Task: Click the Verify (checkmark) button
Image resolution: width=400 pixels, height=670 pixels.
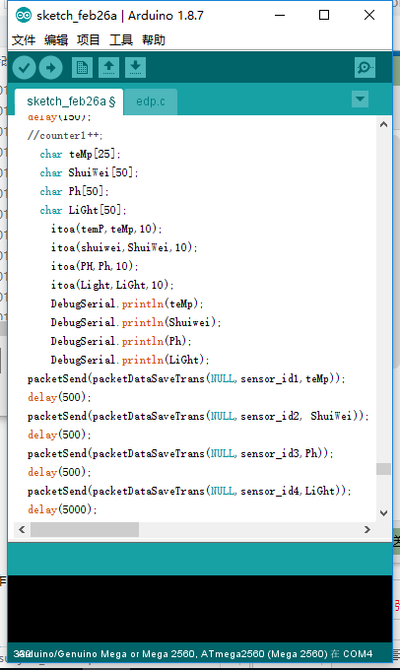Action: (x=24, y=68)
